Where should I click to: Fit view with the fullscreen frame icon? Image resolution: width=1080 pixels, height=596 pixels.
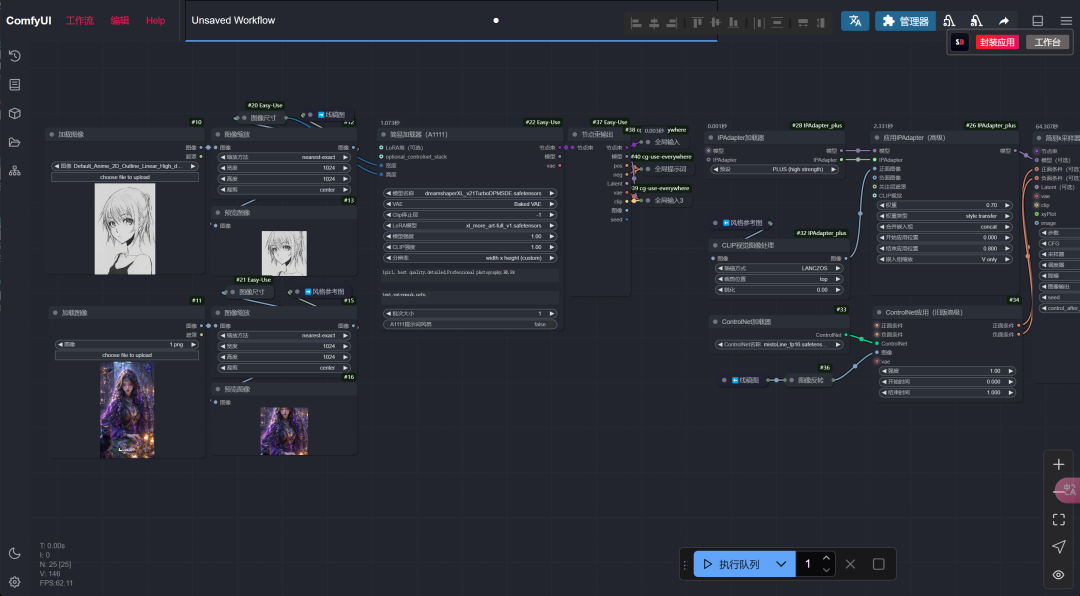[1059, 519]
